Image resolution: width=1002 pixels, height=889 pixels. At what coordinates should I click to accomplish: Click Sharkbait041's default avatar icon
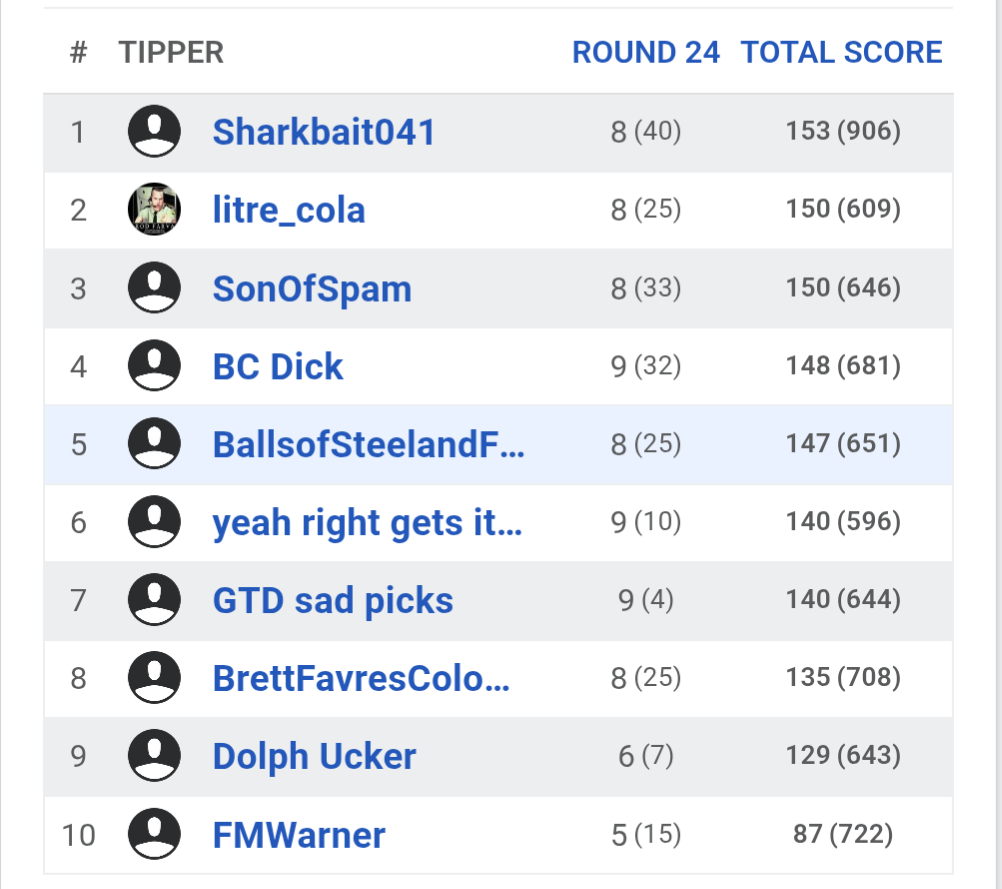[155, 132]
